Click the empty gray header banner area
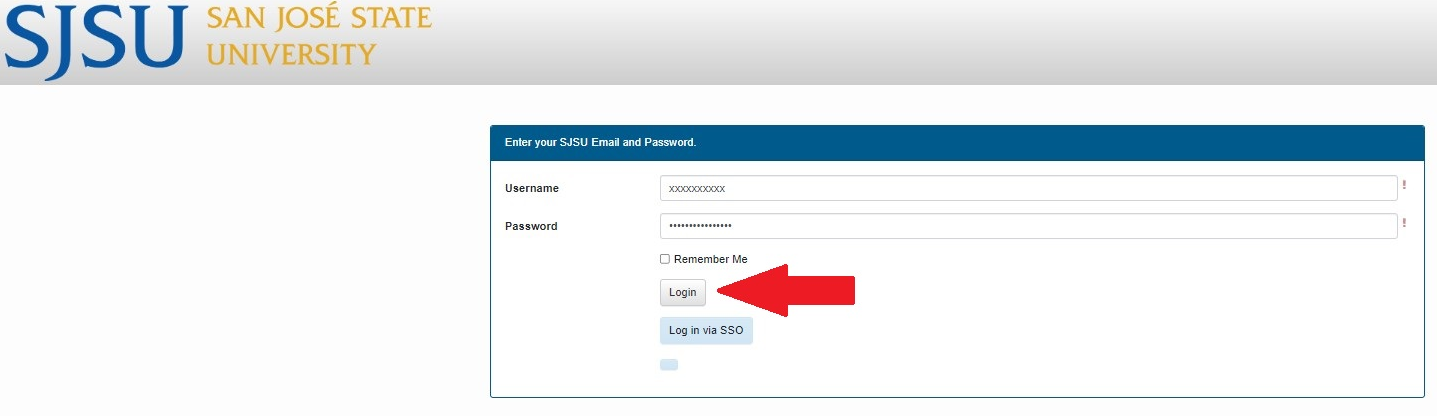The height and width of the screenshot is (416, 1437). coord(900,42)
